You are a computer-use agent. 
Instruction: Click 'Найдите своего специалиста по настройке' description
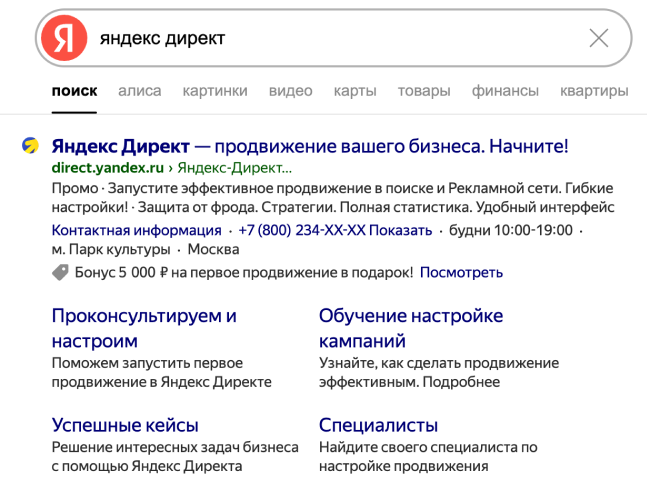coord(428,457)
